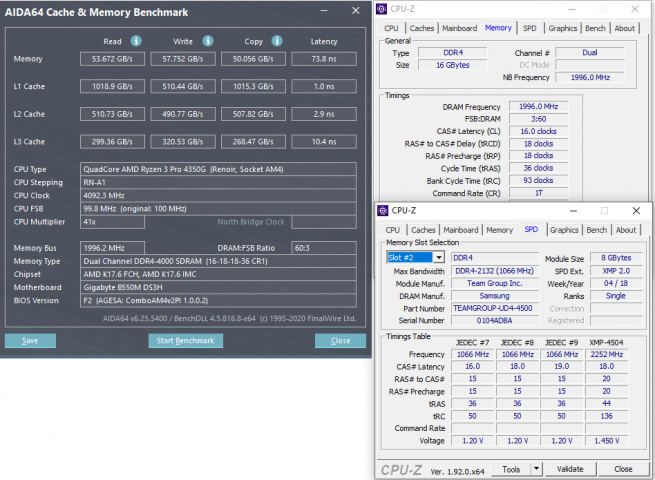Click Module Size 8 GBytes value
This screenshot has width=655, height=480.
616,258
